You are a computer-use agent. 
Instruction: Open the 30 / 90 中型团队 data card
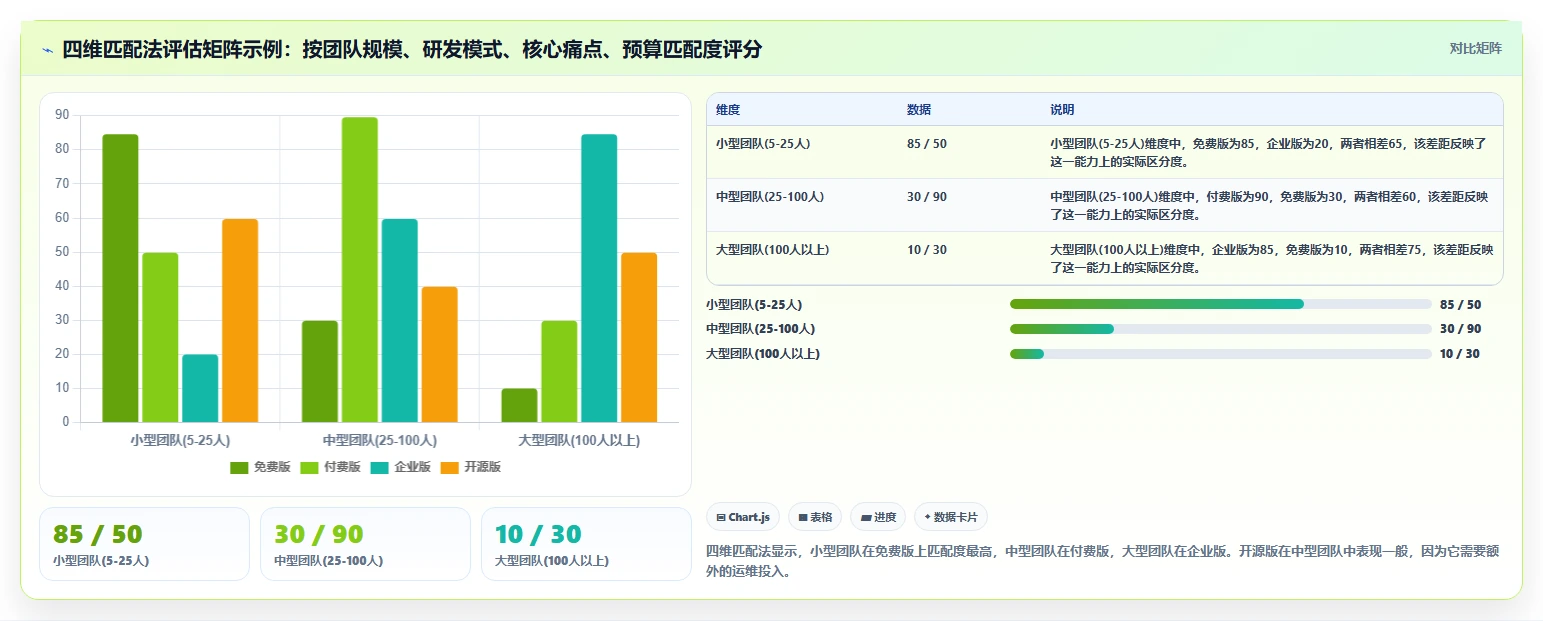pyautogui.click(x=365, y=544)
